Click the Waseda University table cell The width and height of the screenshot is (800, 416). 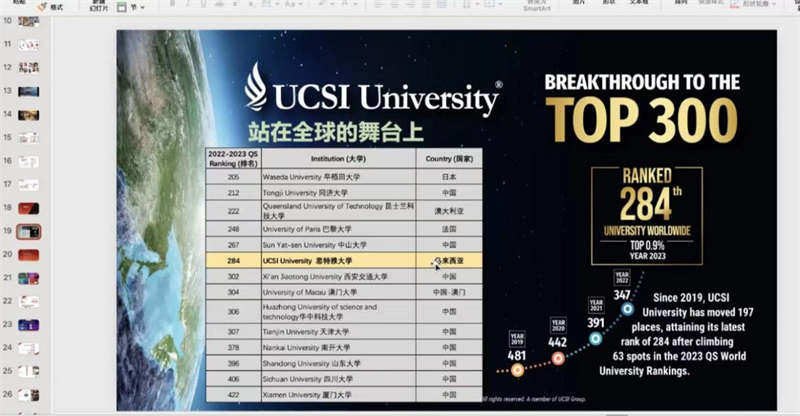(x=339, y=177)
